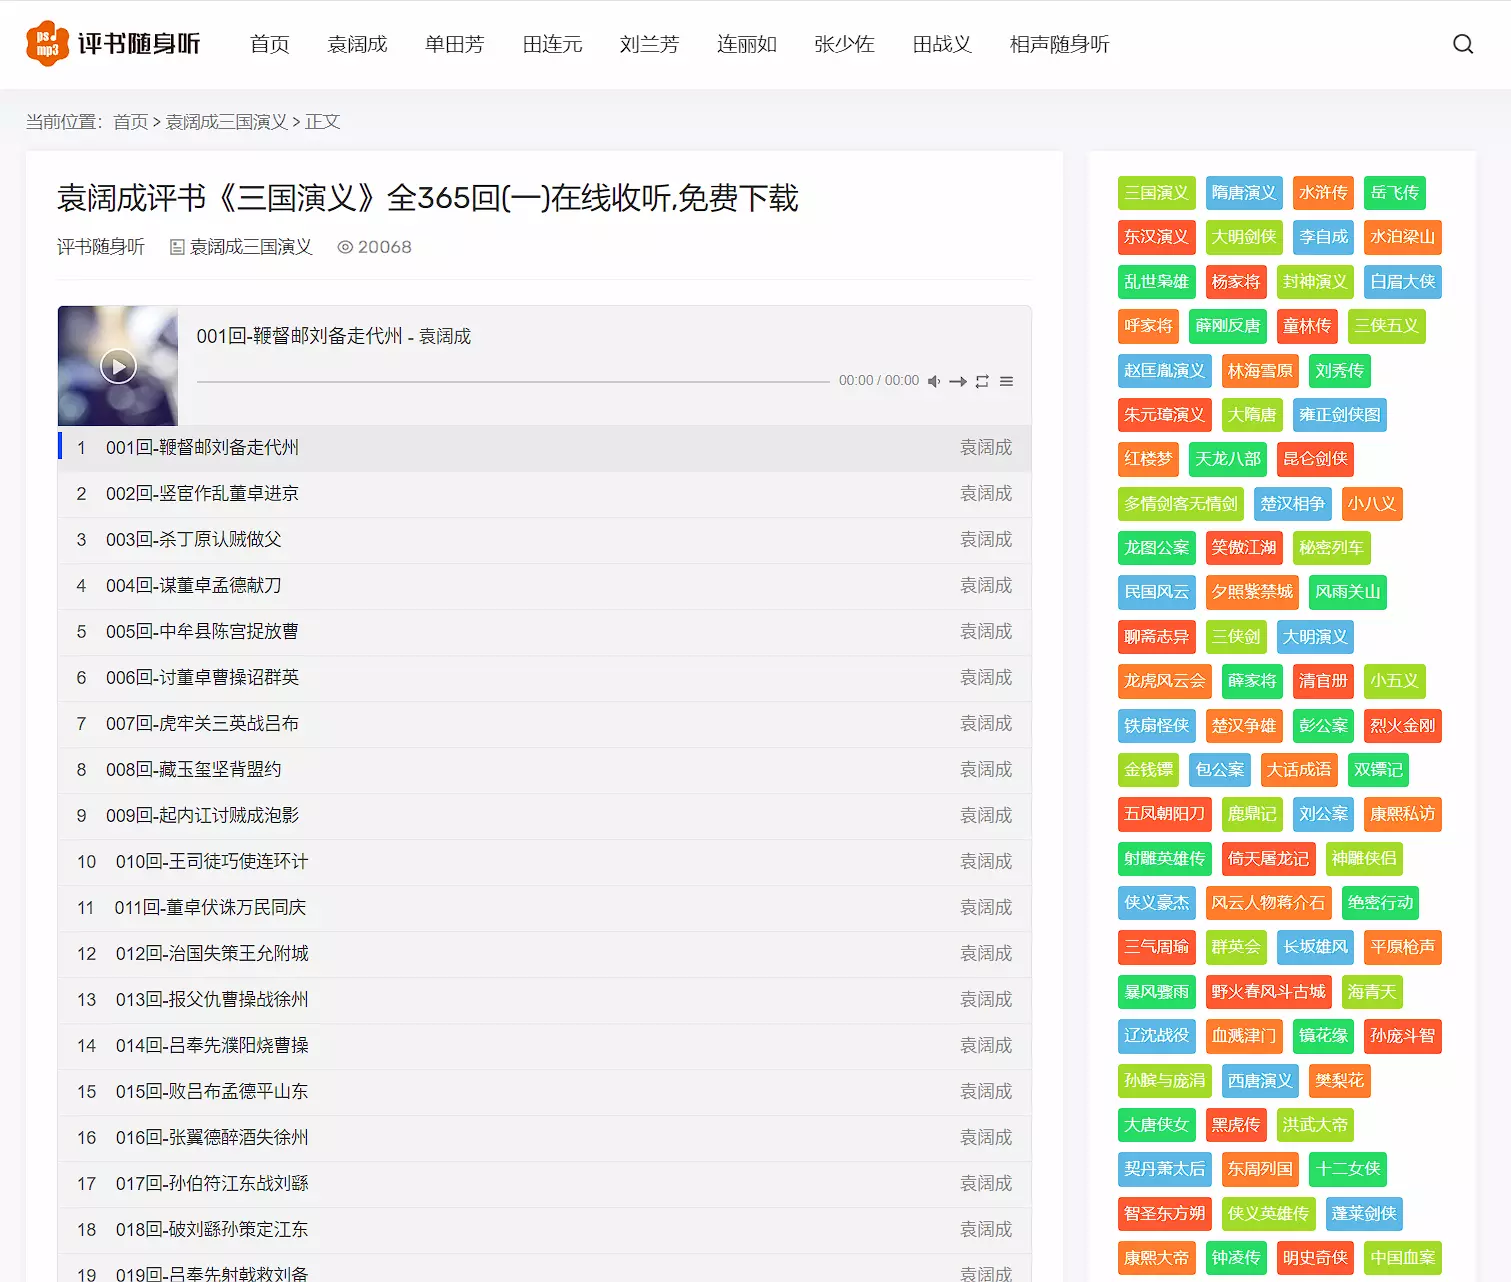
Task: Mute the audio player volume icon
Action: 934,381
